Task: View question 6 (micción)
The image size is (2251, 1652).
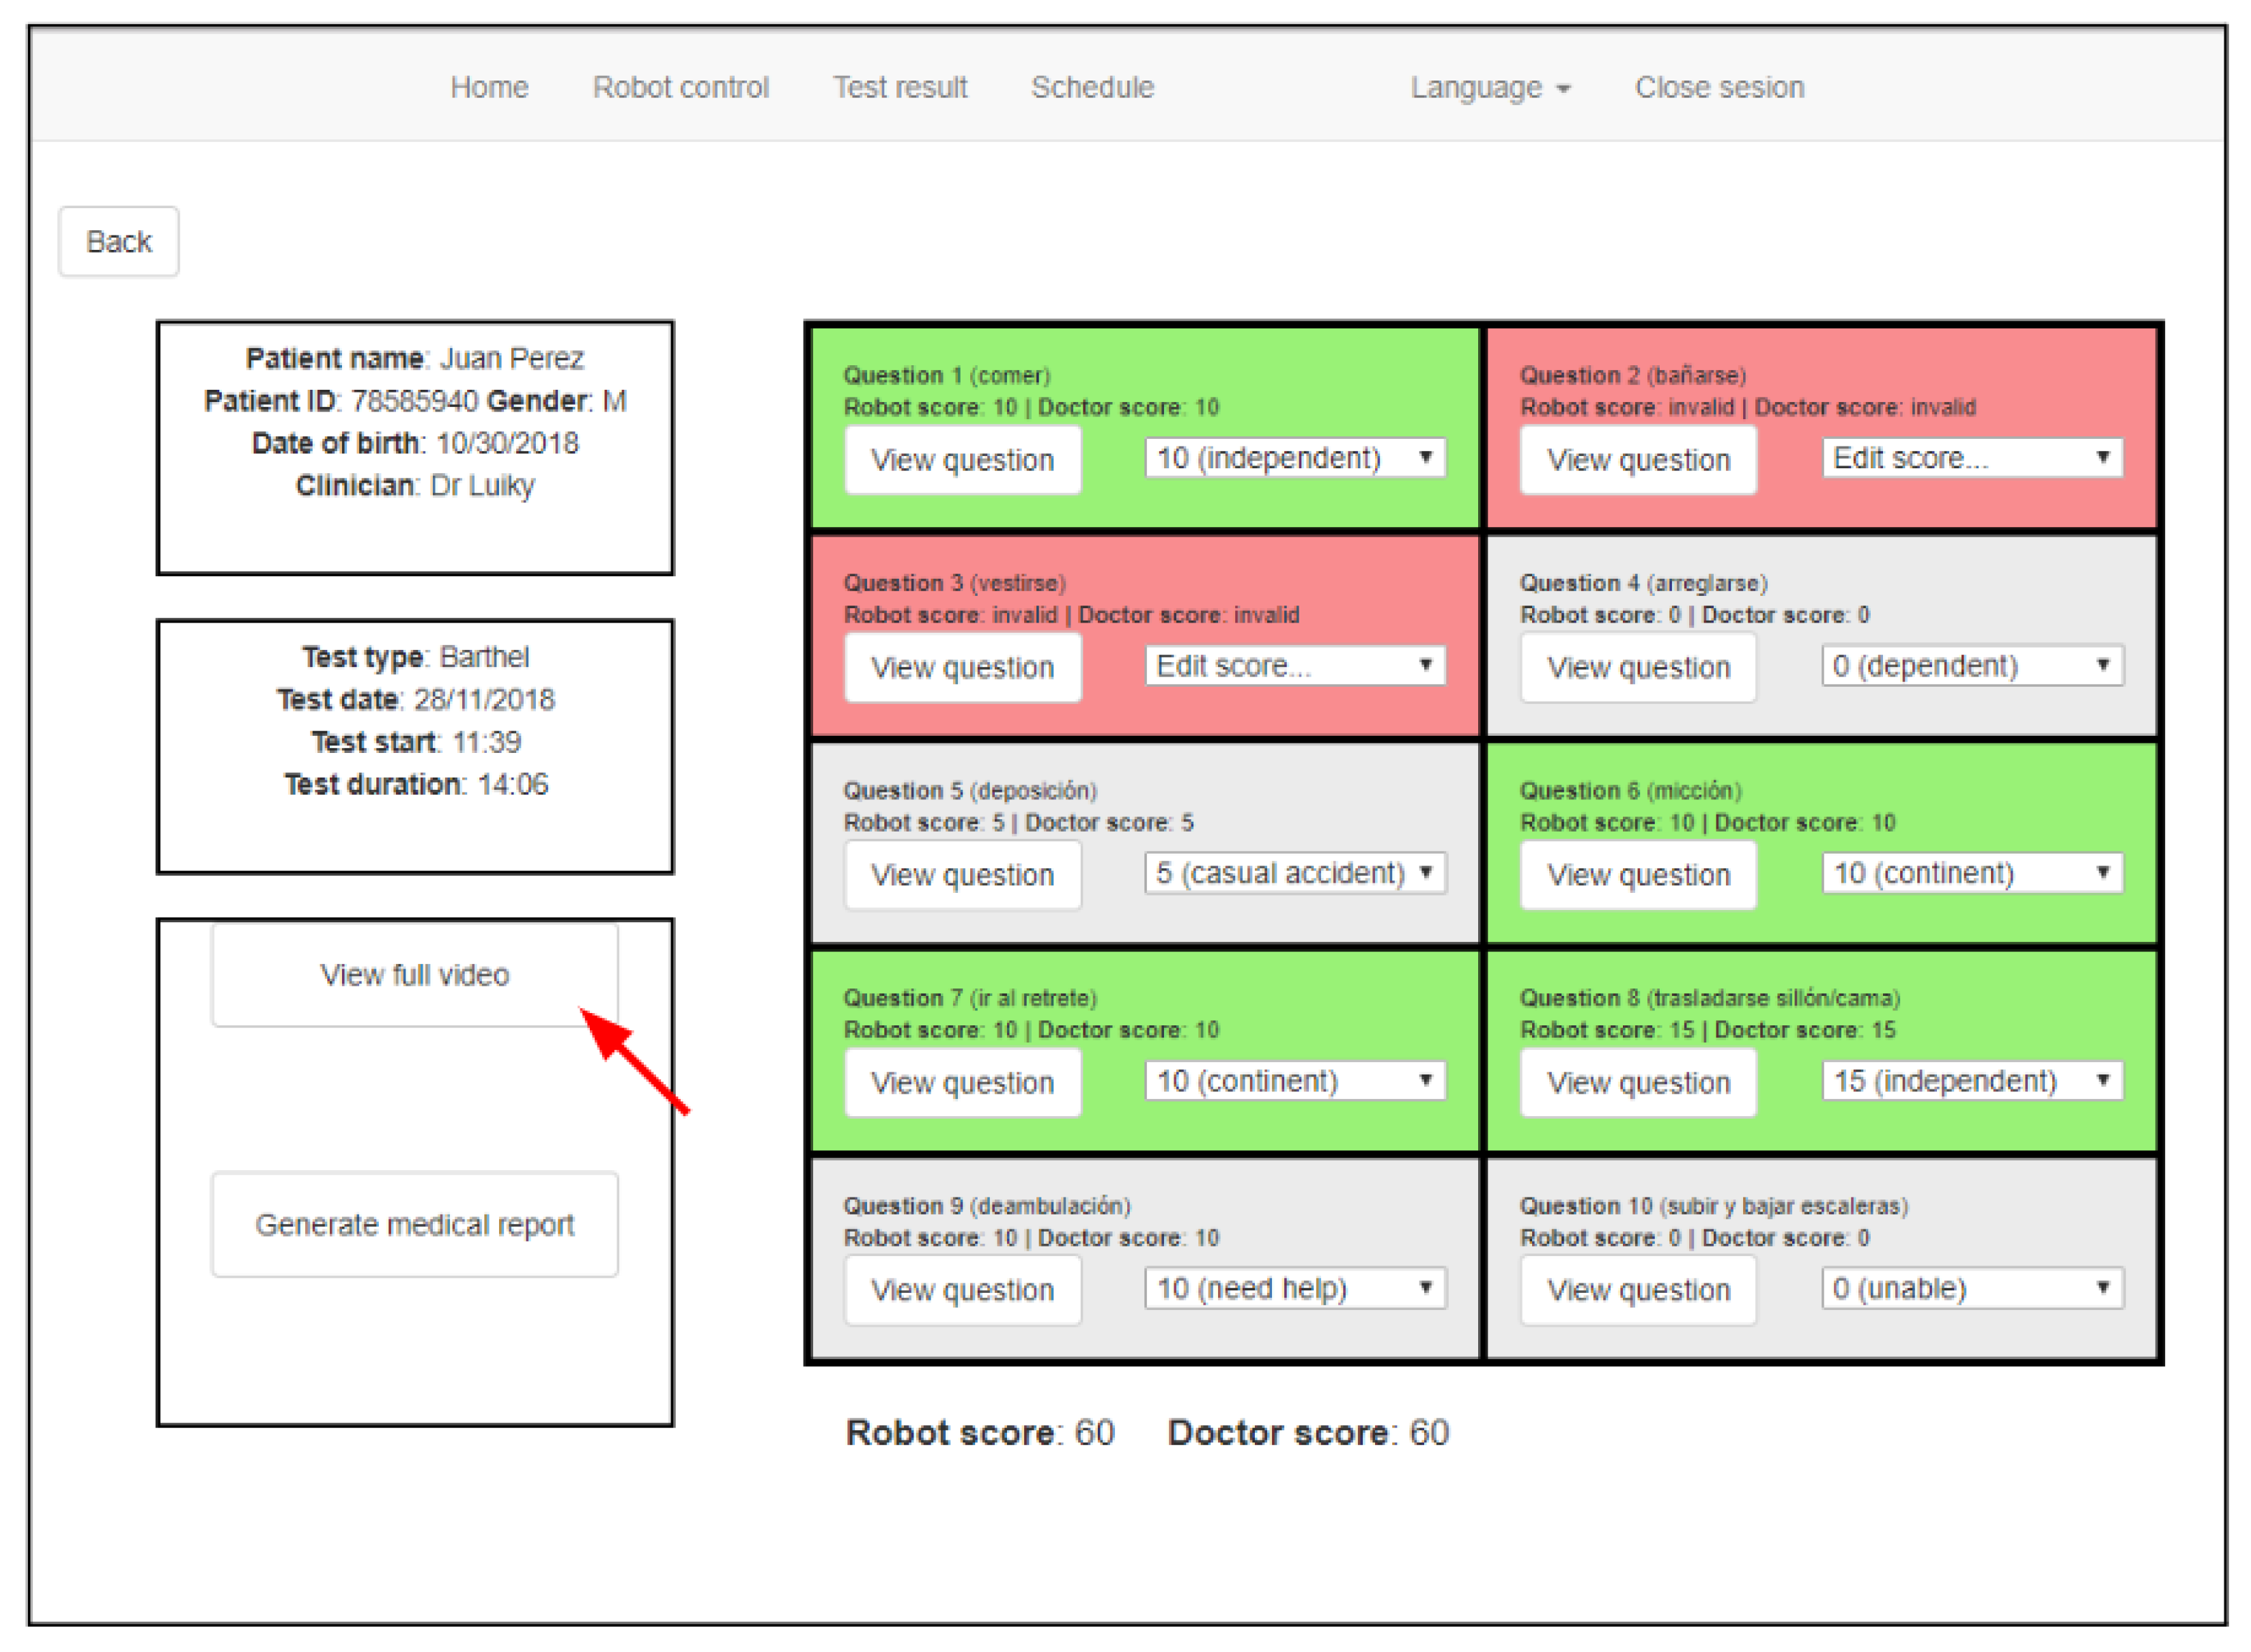Action: click(x=1638, y=875)
